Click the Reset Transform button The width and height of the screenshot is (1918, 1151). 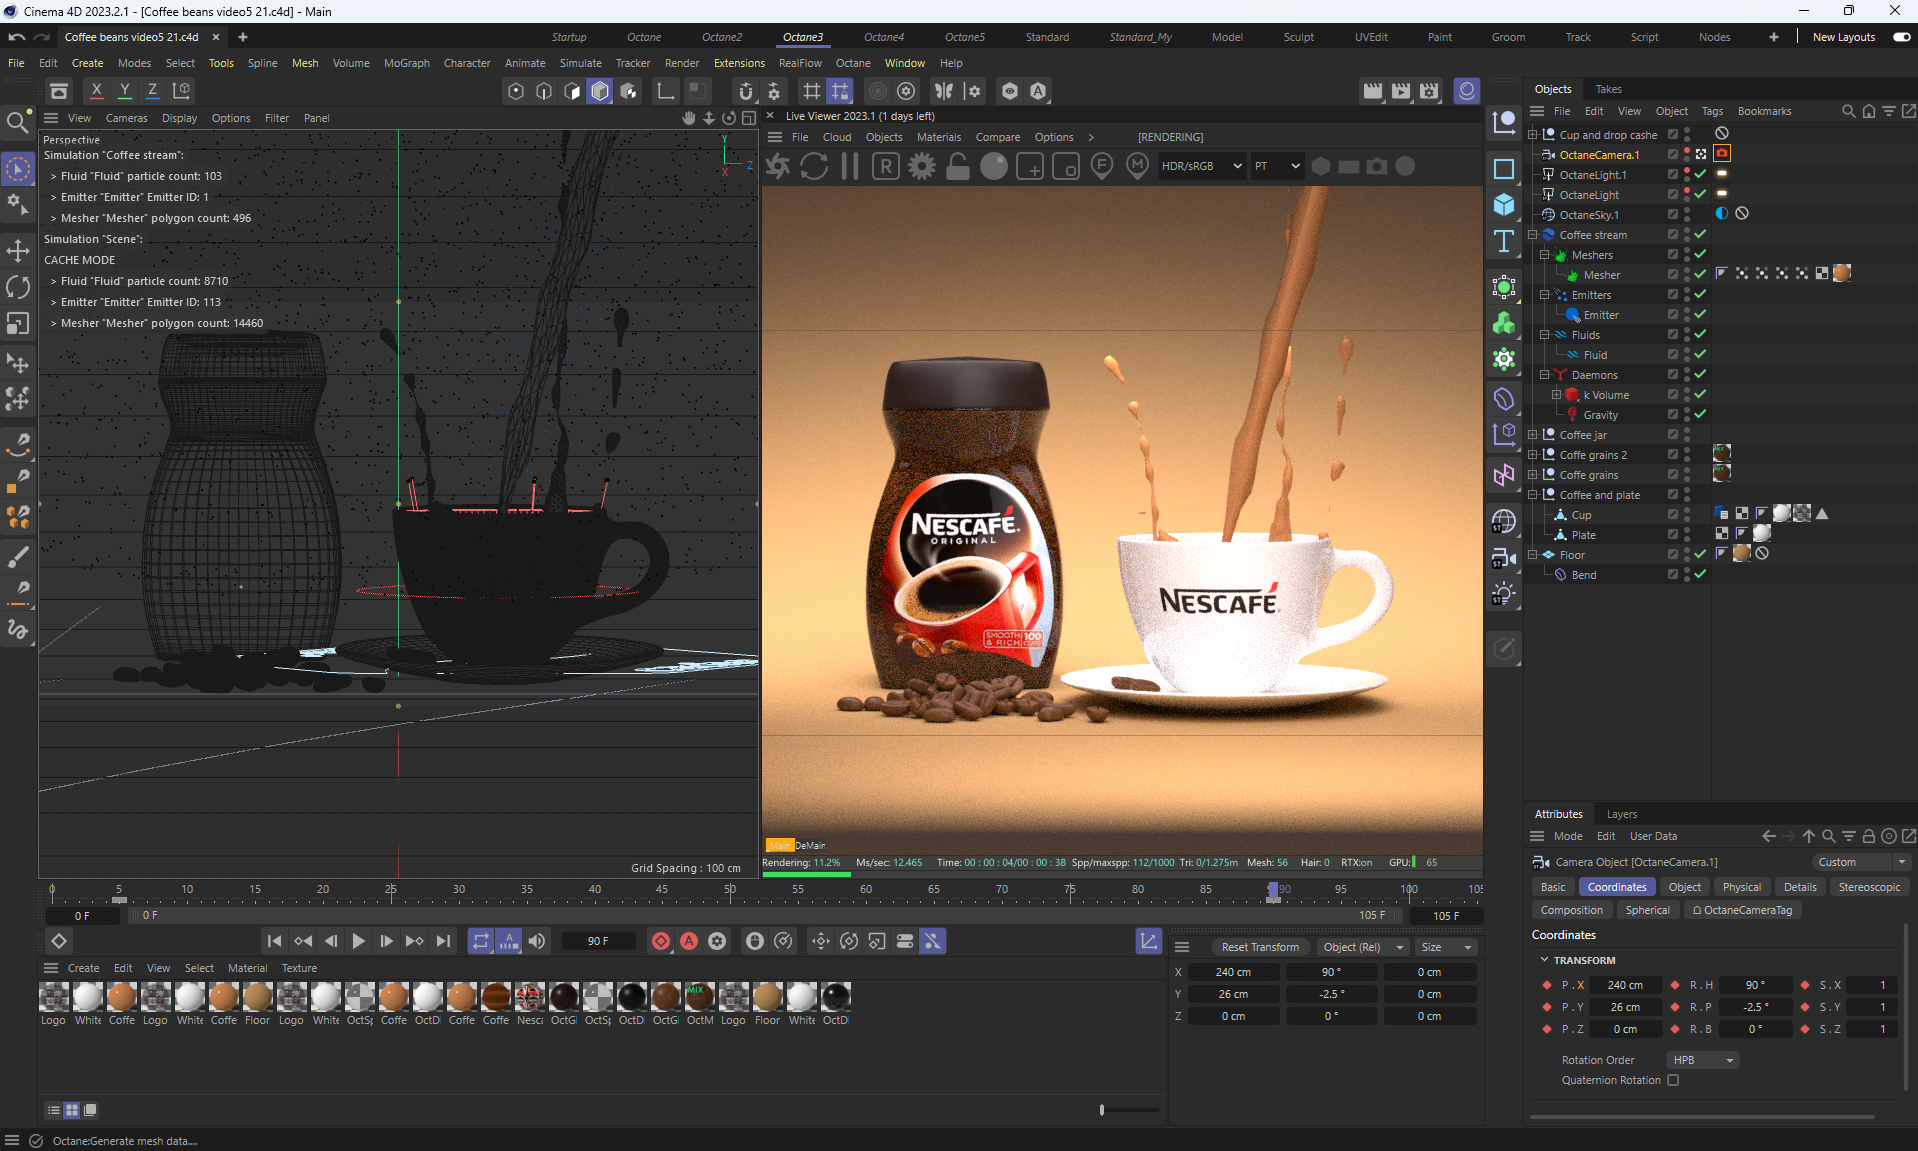(x=1260, y=947)
